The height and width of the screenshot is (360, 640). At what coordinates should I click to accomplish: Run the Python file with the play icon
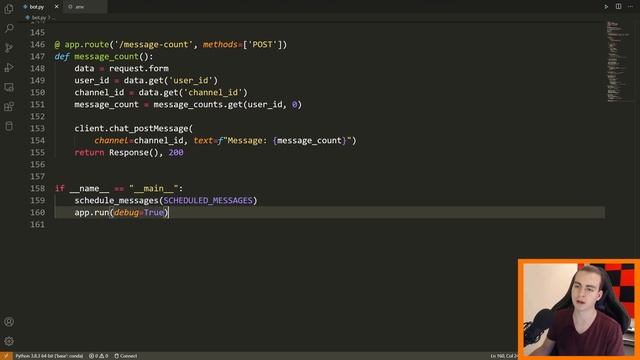click(x=606, y=7)
